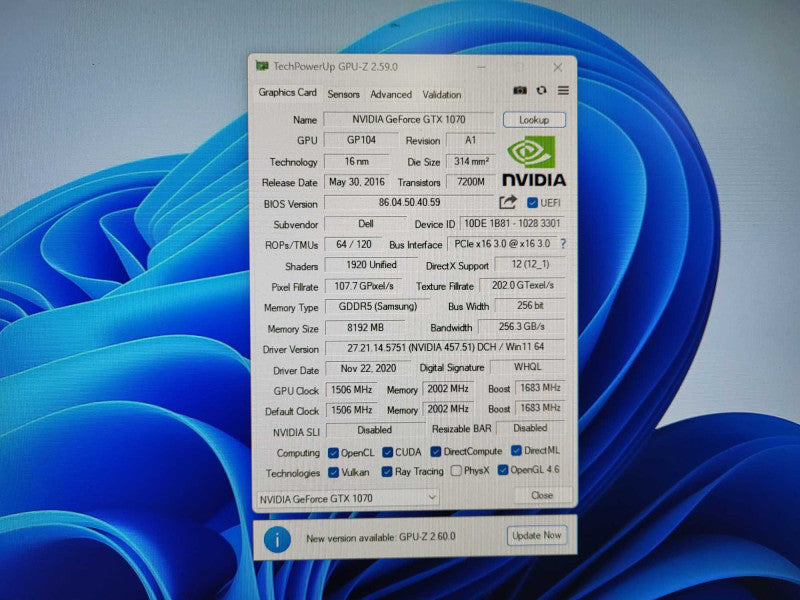Click the GPU Clock value 1506 MHz
Screen dimensions: 800x600
click(x=352, y=390)
